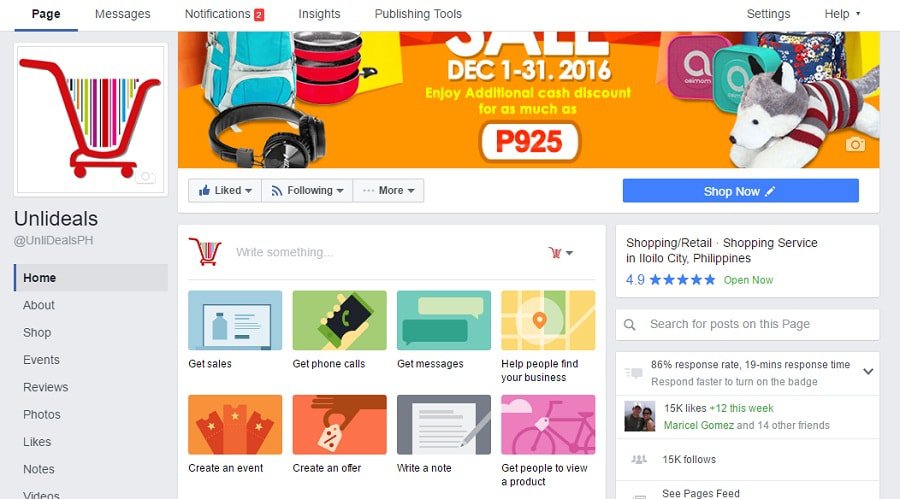900x499 pixels.
Task: Open the Get sales tile icon
Action: tap(235, 320)
